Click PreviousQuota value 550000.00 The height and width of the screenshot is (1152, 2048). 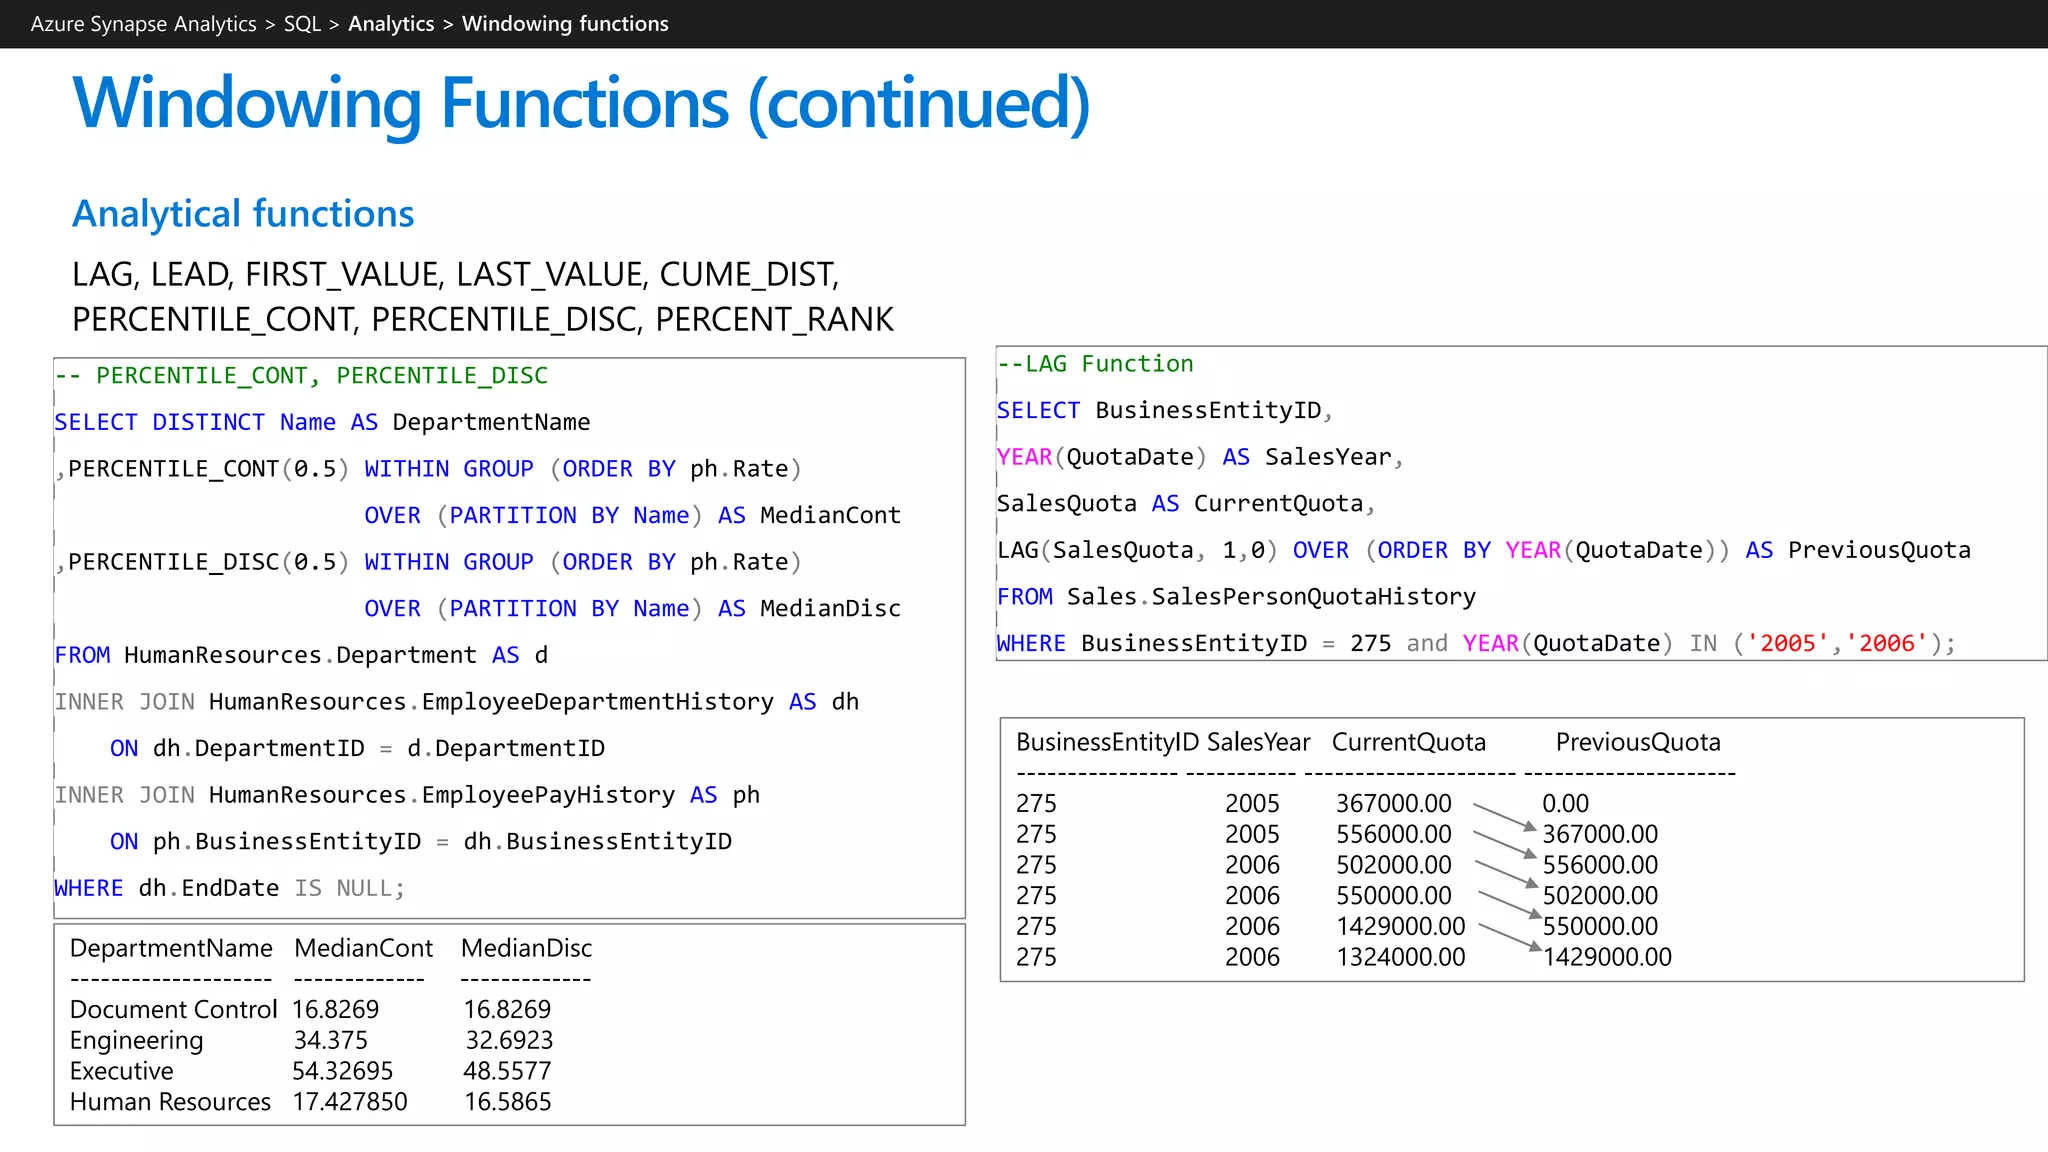click(x=1600, y=926)
